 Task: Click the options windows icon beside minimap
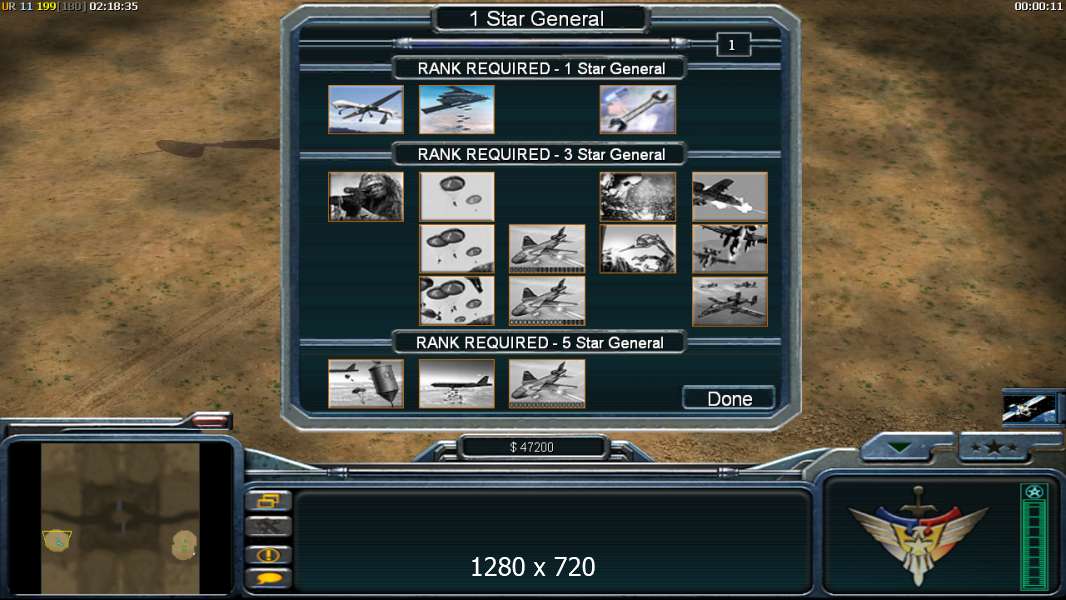pos(269,501)
